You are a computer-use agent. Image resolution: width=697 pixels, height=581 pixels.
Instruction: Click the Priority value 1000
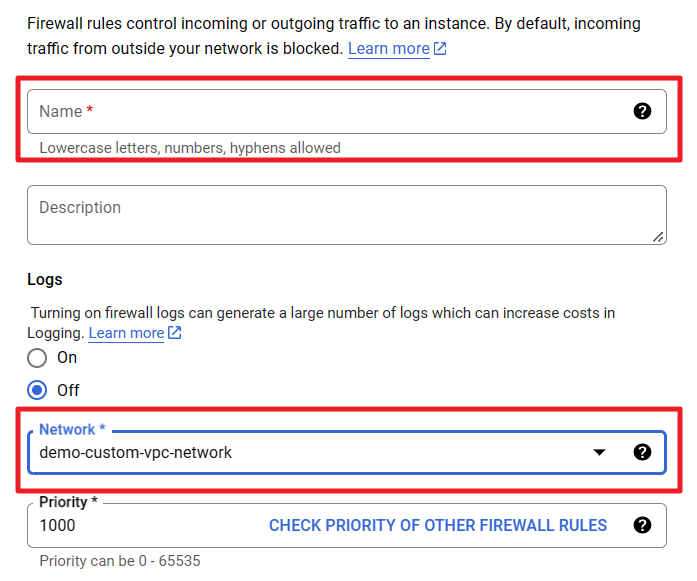[57, 525]
